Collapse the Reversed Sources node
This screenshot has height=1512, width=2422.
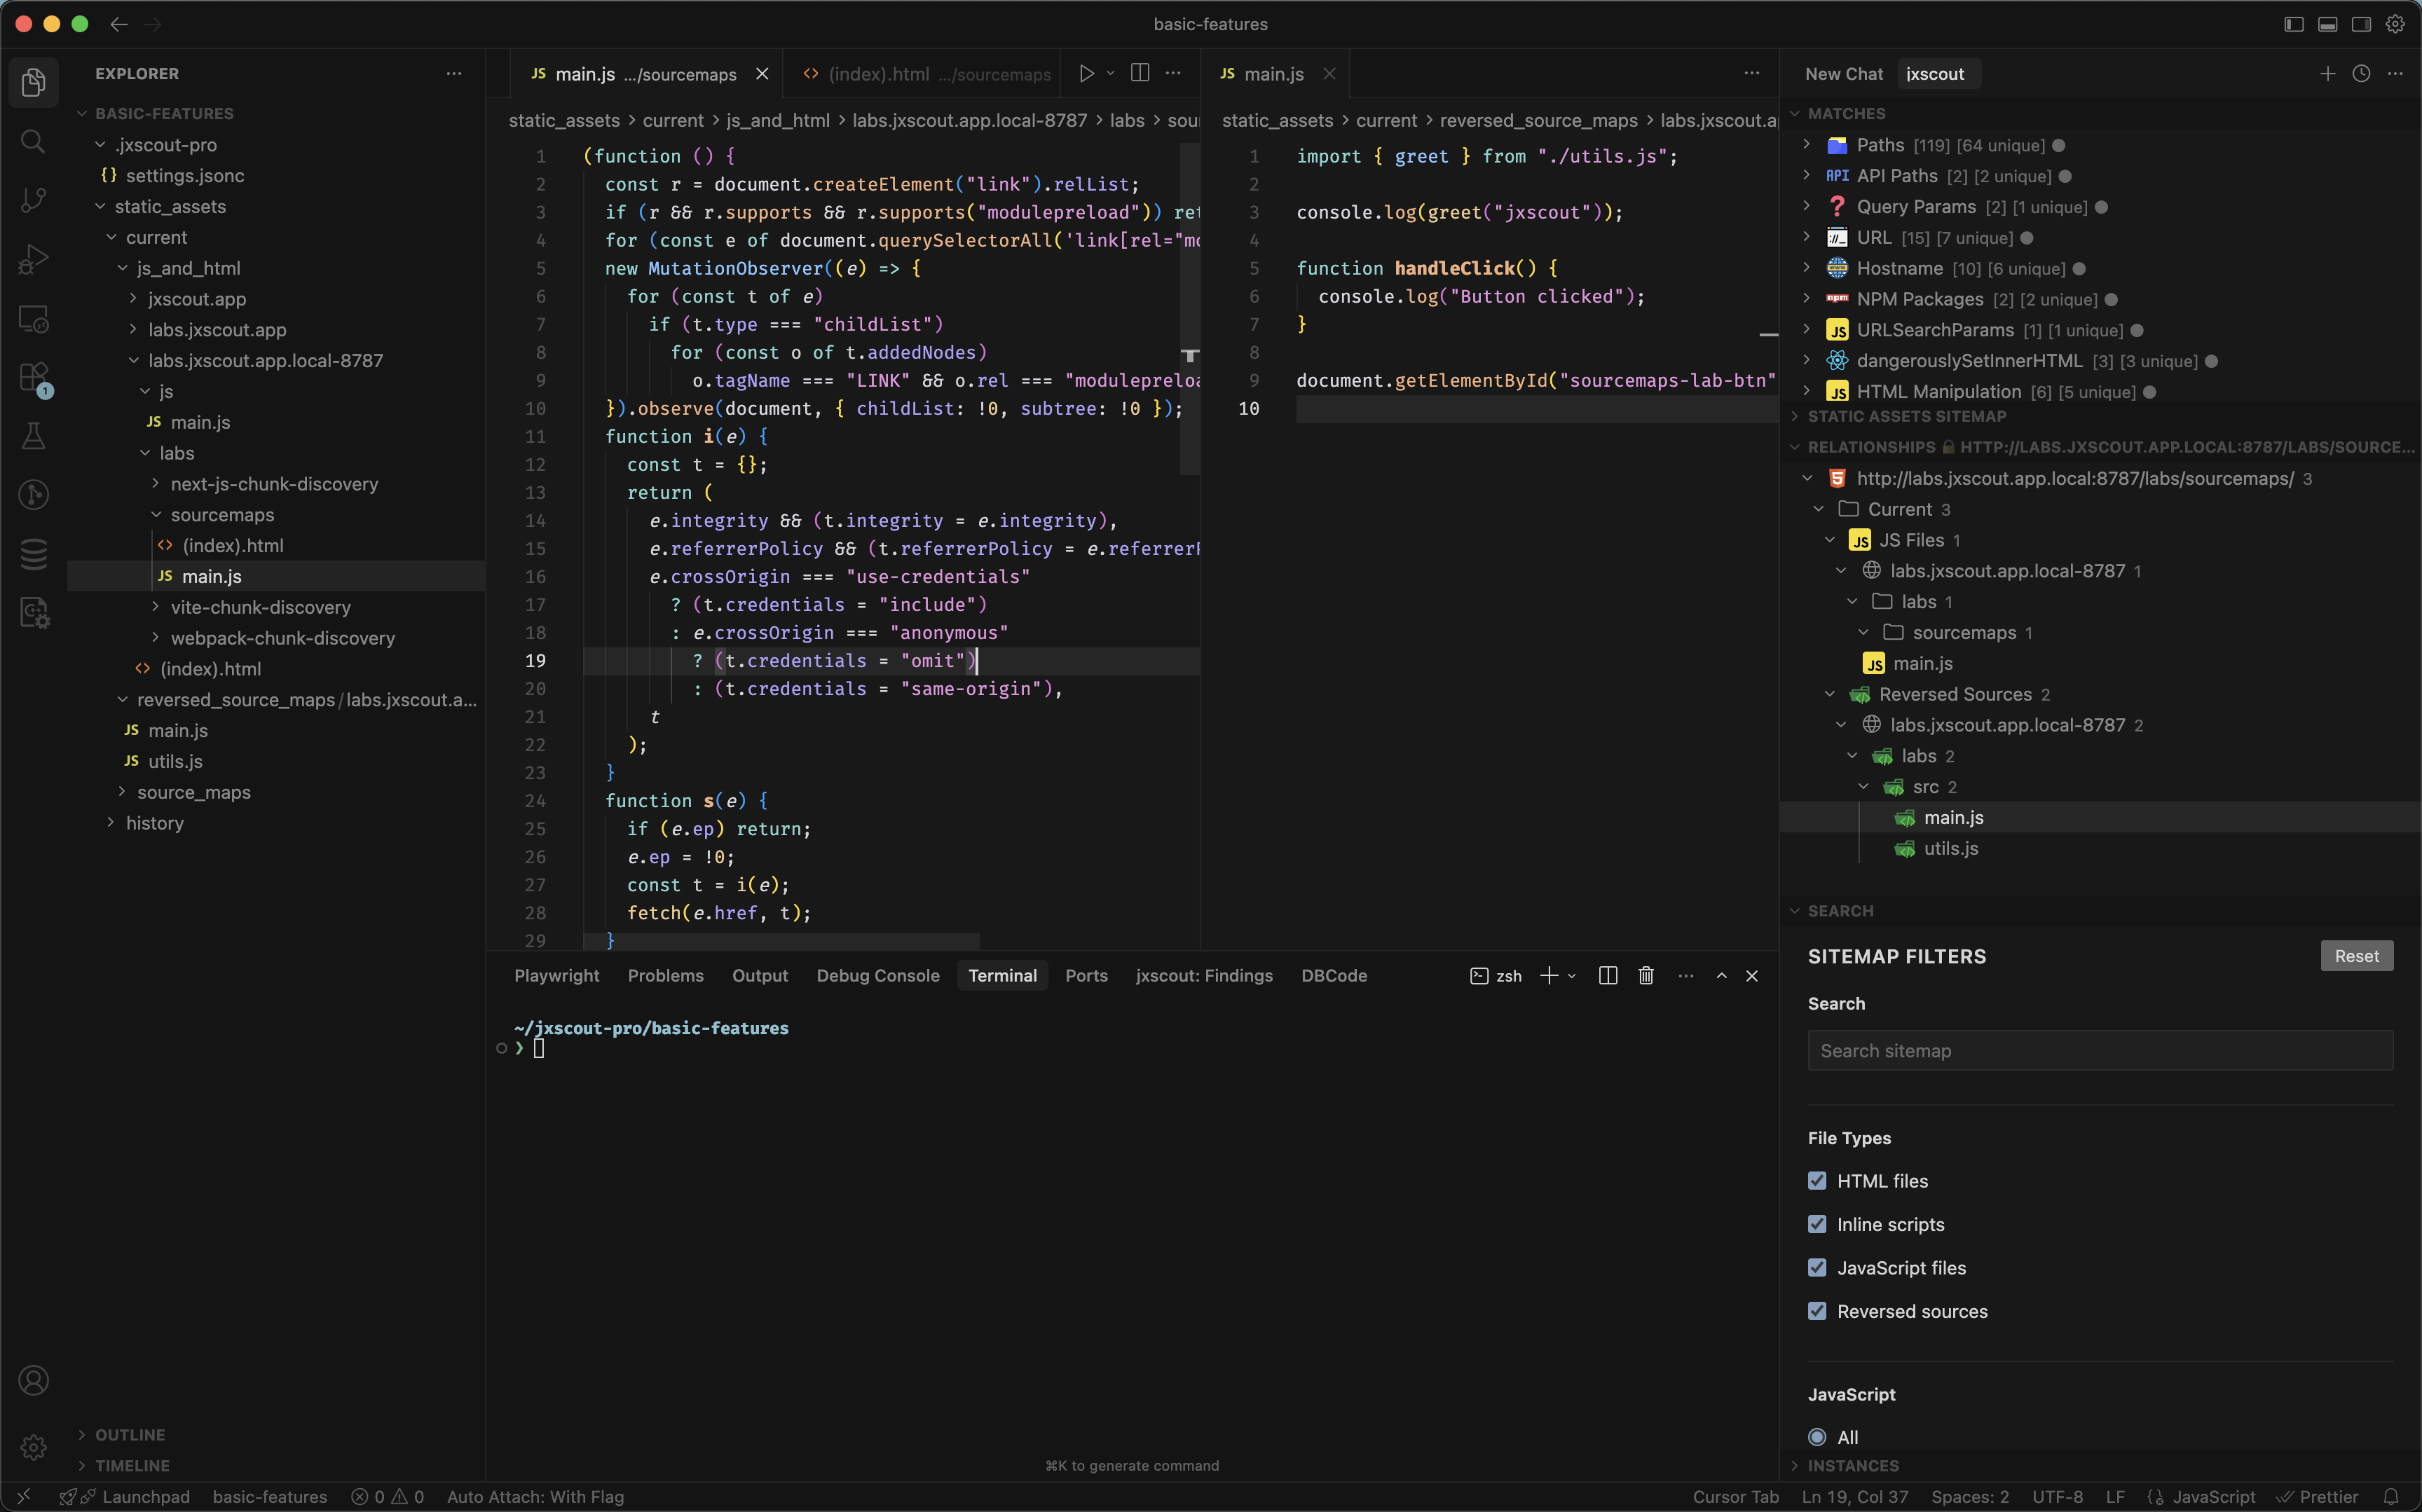(x=1829, y=694)
